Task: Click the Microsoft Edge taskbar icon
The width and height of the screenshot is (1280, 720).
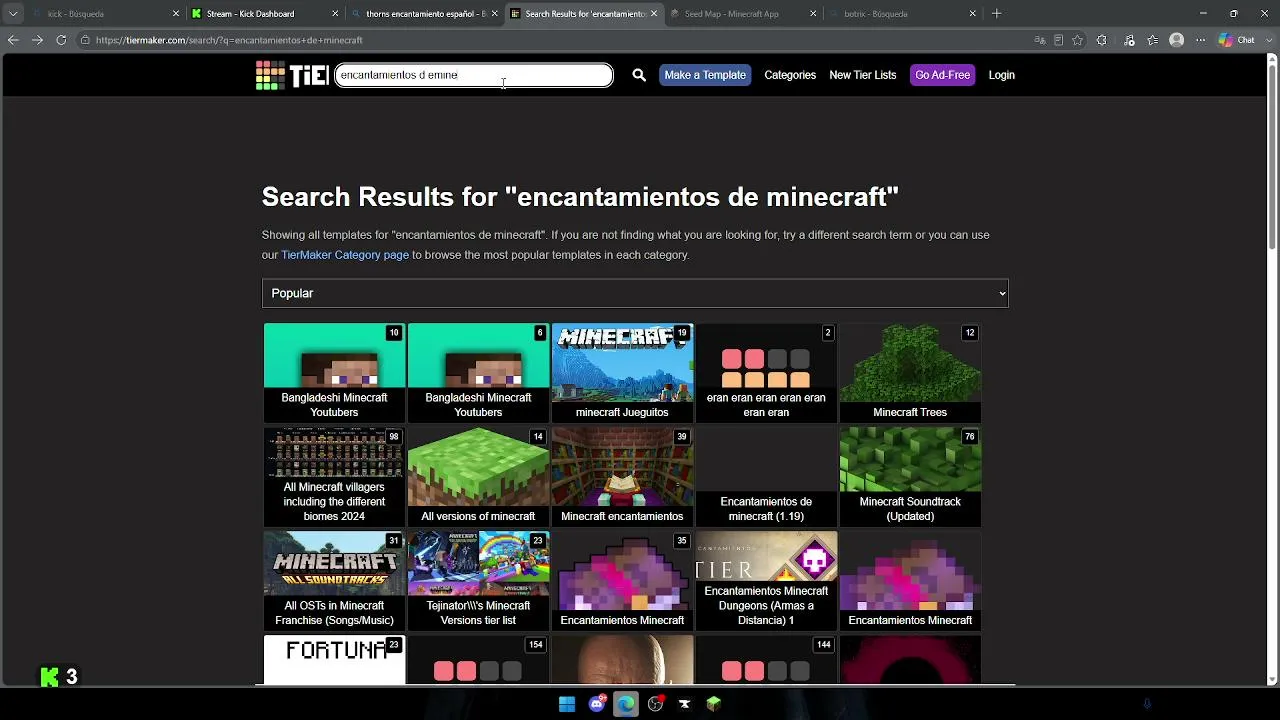Action: click(626, 704)
